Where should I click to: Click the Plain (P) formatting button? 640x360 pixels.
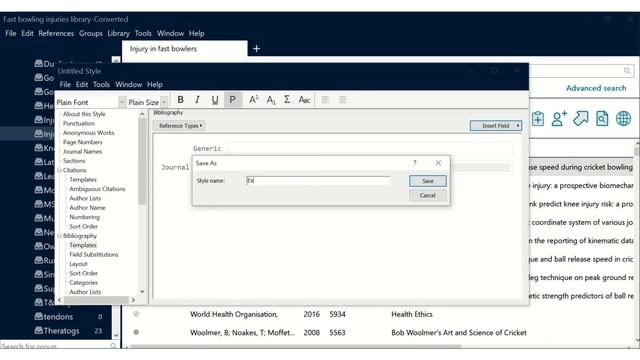(x=232, y=100)
